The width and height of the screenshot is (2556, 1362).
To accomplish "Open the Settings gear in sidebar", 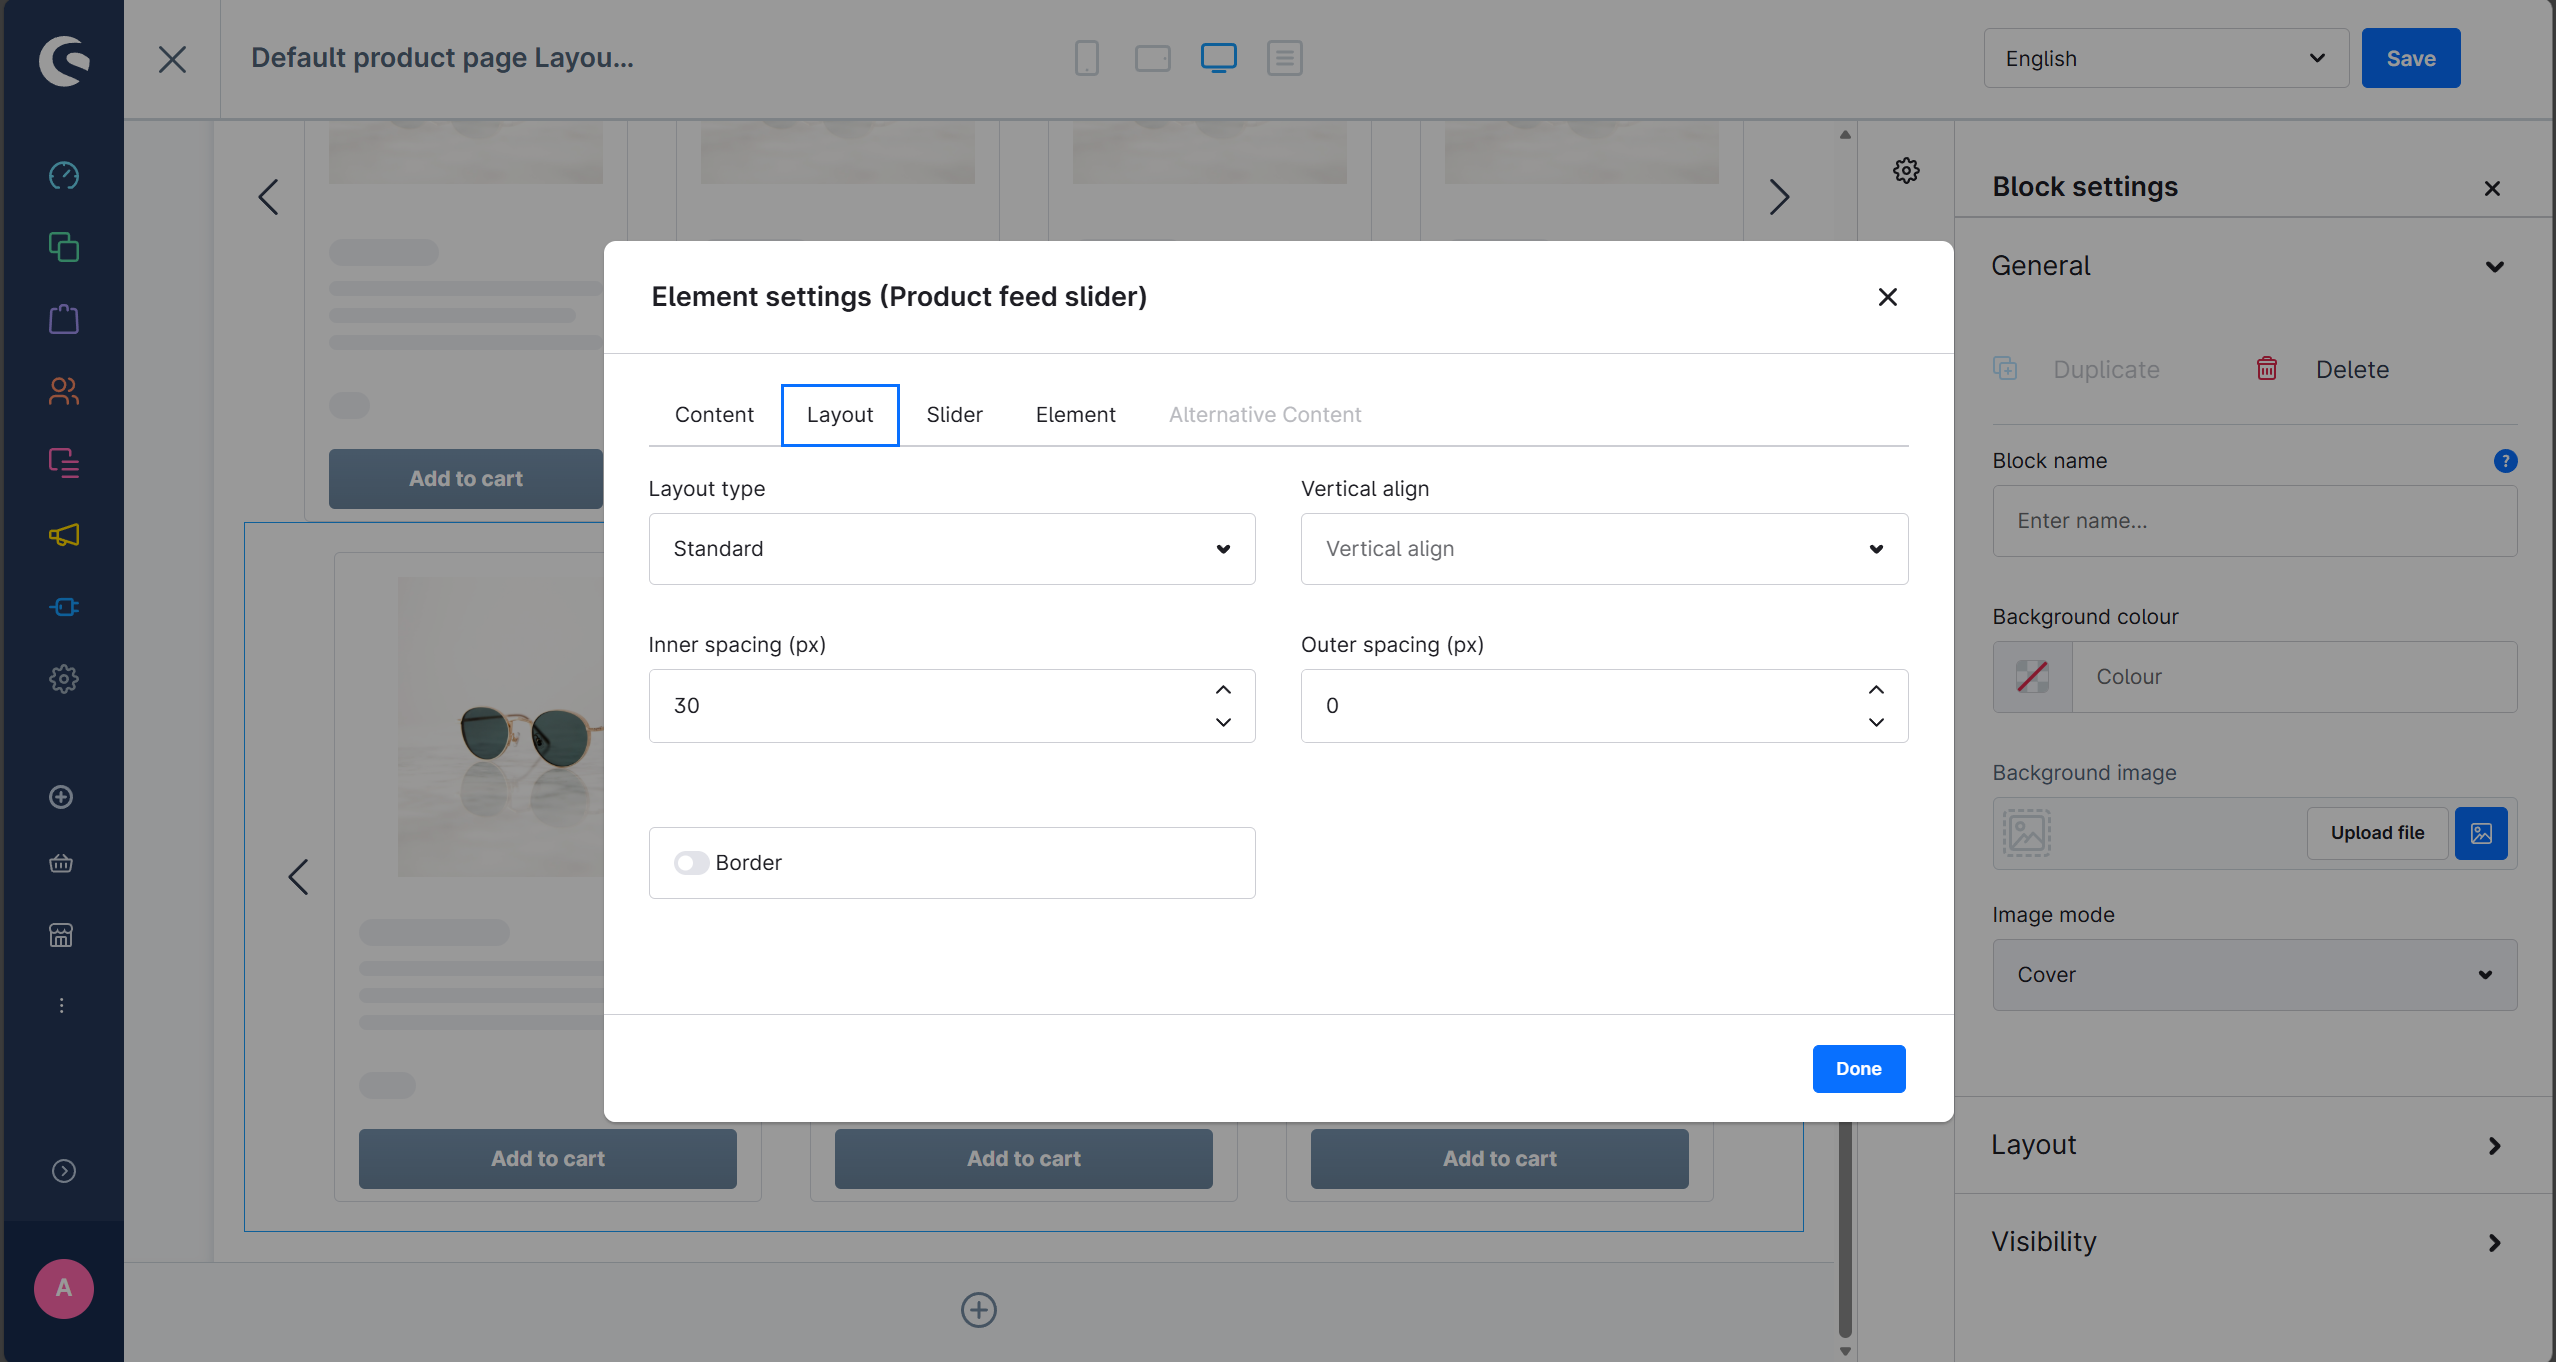I will [64, 679].
